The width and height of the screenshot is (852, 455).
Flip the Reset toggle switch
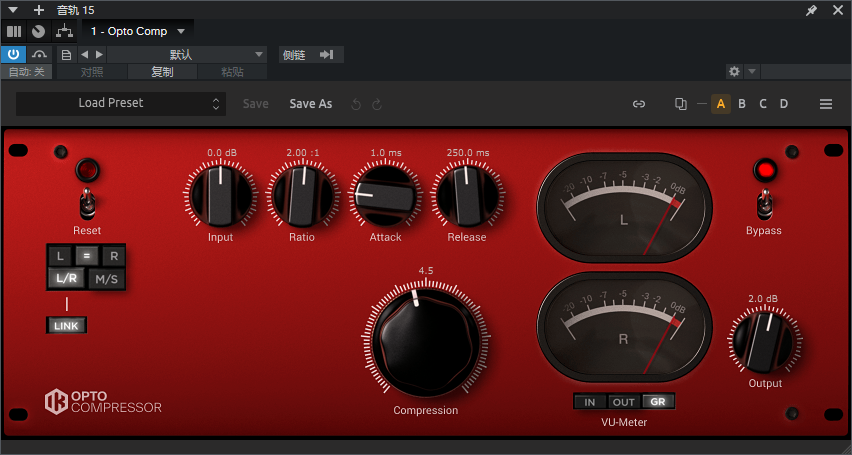coord(87,202)
